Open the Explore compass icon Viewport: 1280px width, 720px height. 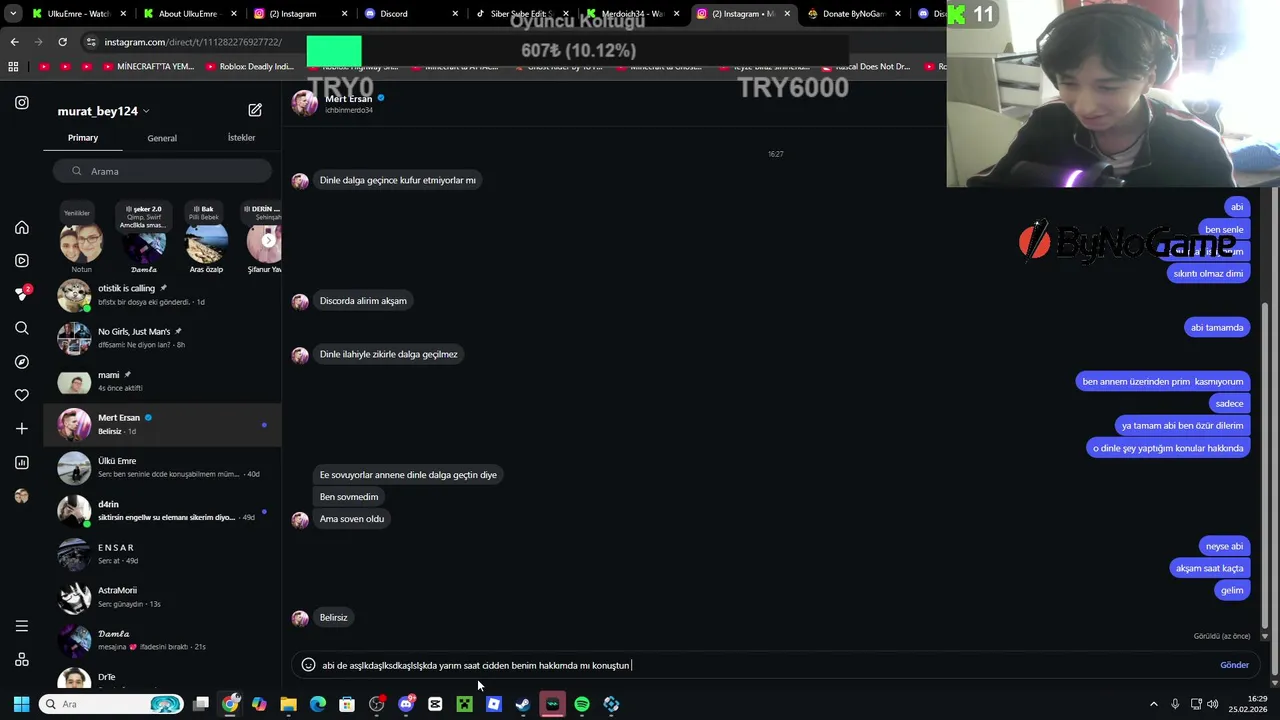[x=22, y=361]
